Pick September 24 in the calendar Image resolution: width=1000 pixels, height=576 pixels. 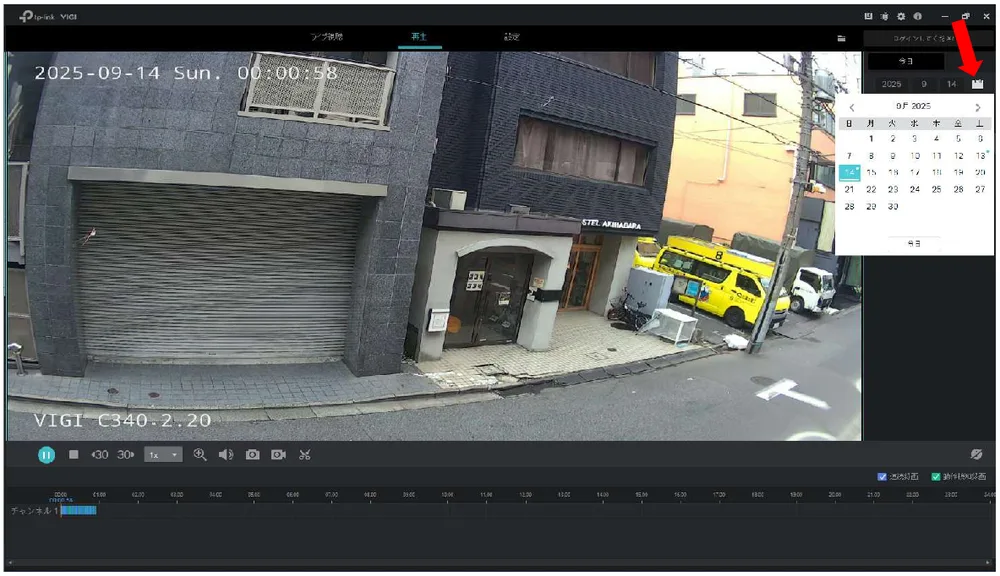(915, 189)
